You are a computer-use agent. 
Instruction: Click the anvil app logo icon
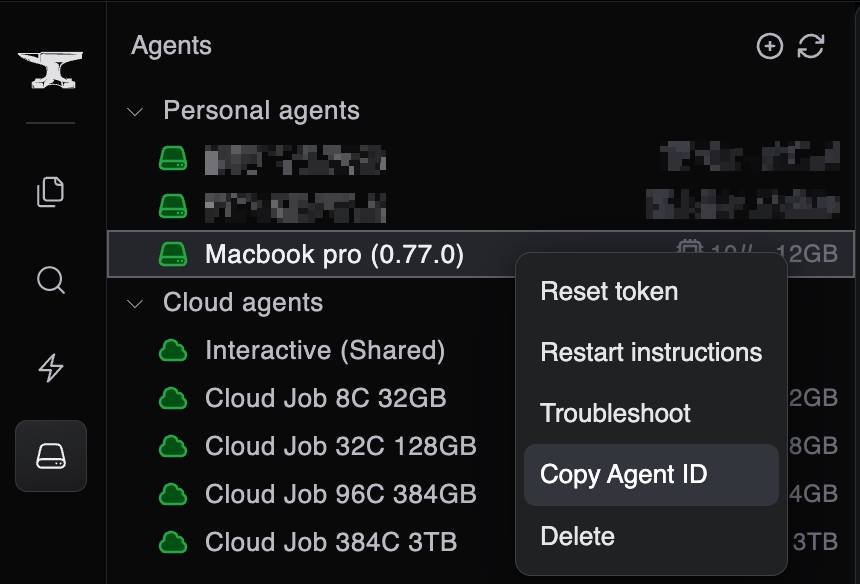tap(50, 68)
